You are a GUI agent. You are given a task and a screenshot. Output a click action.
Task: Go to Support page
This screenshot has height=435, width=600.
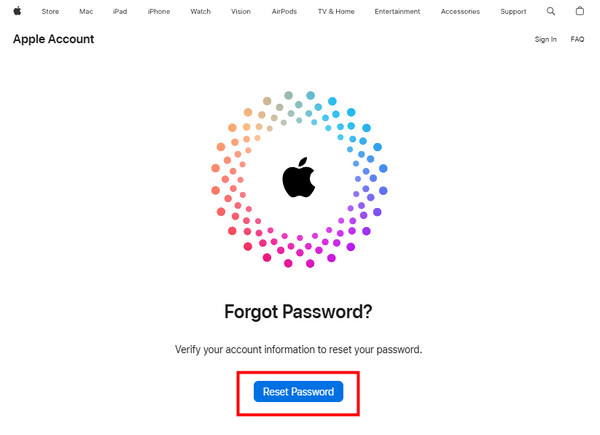coord(513,12)
